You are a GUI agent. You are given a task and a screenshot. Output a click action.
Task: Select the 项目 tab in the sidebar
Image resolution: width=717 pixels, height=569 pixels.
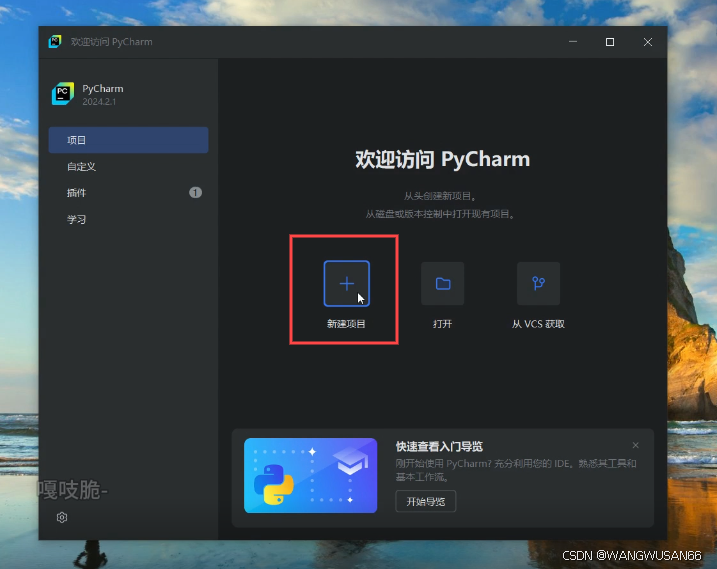point(128,140)
